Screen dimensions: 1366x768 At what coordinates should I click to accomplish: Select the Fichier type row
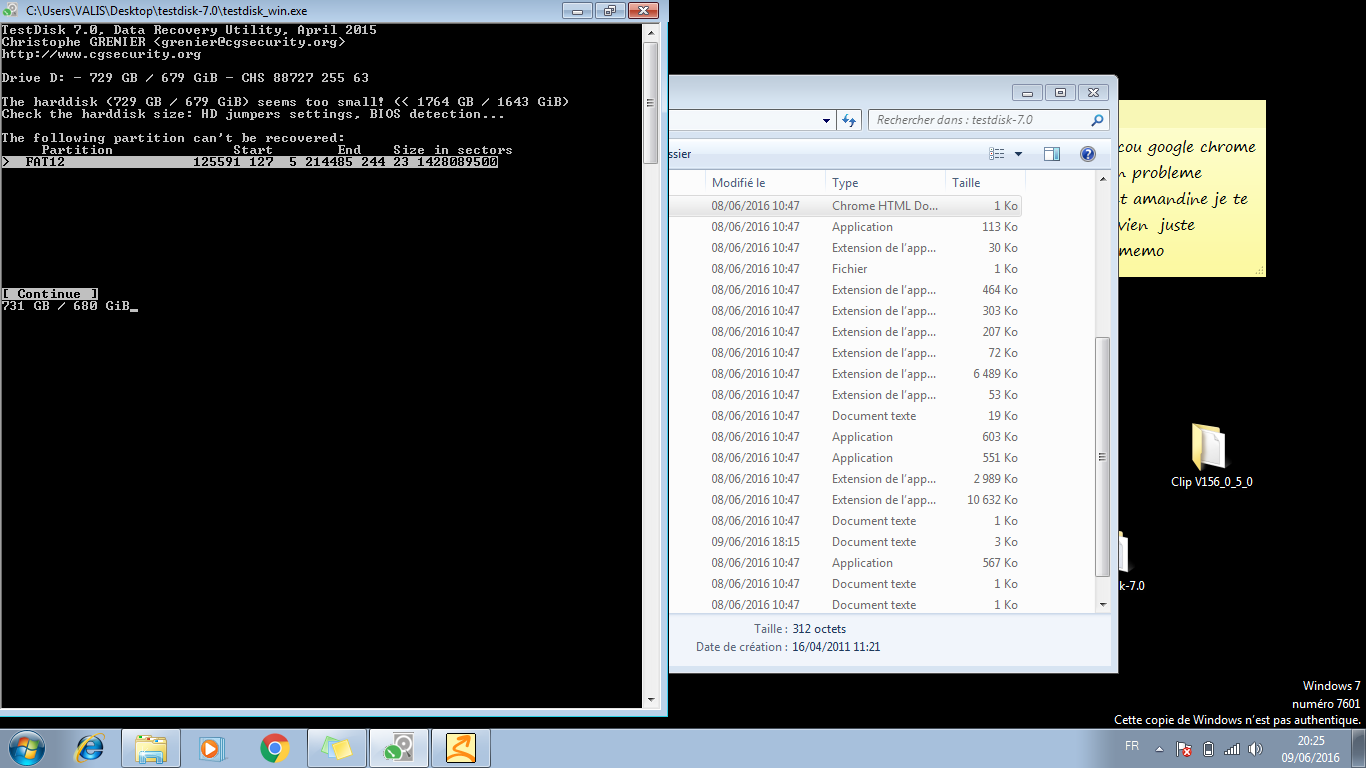tap(847, 269)
